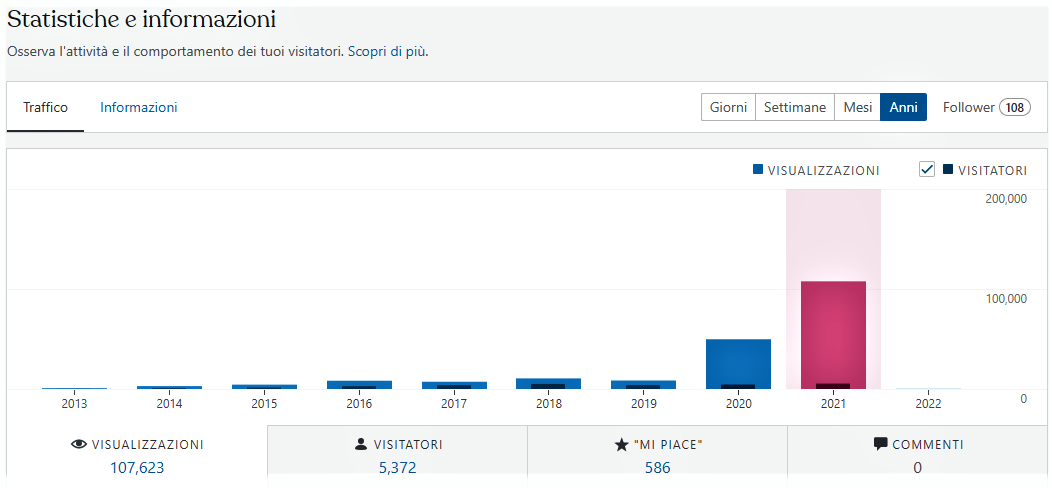Click the speech bubble icon beside Commenti

coord(880,444)
